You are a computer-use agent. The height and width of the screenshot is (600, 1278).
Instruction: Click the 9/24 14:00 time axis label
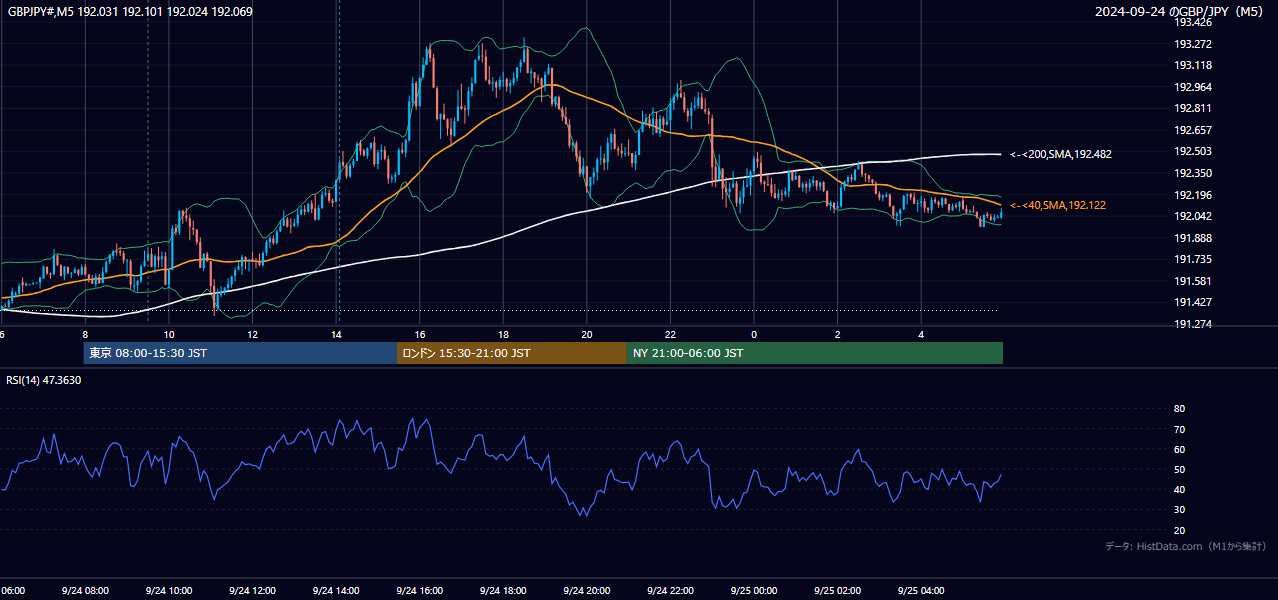[336, 591]
